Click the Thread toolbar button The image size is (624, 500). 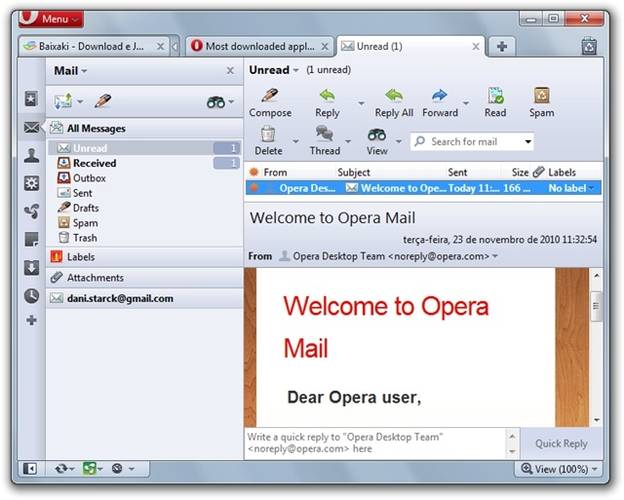pyautogui.click(x=325, y=141)
